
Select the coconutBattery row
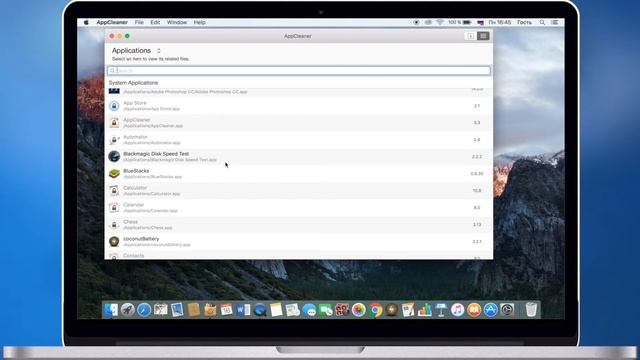click(x=298, y=242)
